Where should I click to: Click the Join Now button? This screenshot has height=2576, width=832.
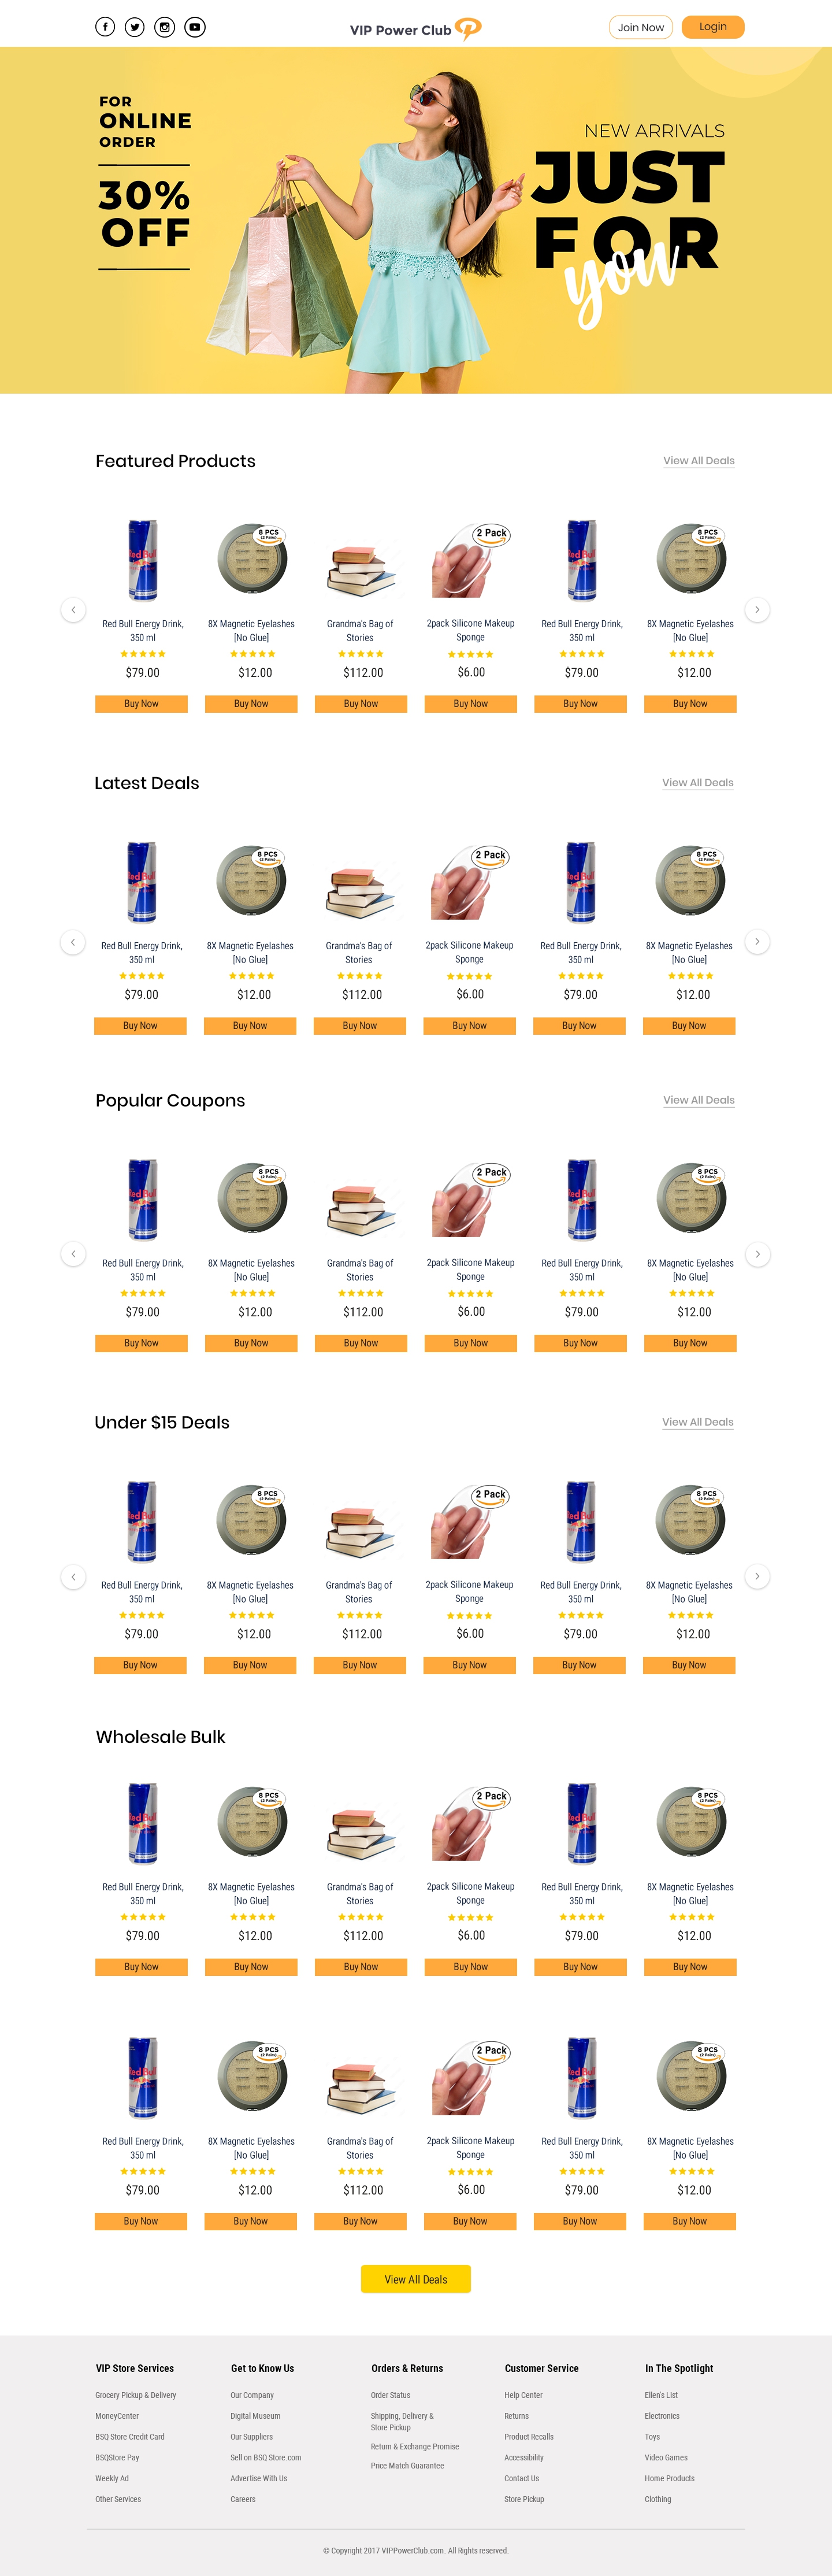click(641, 27)
